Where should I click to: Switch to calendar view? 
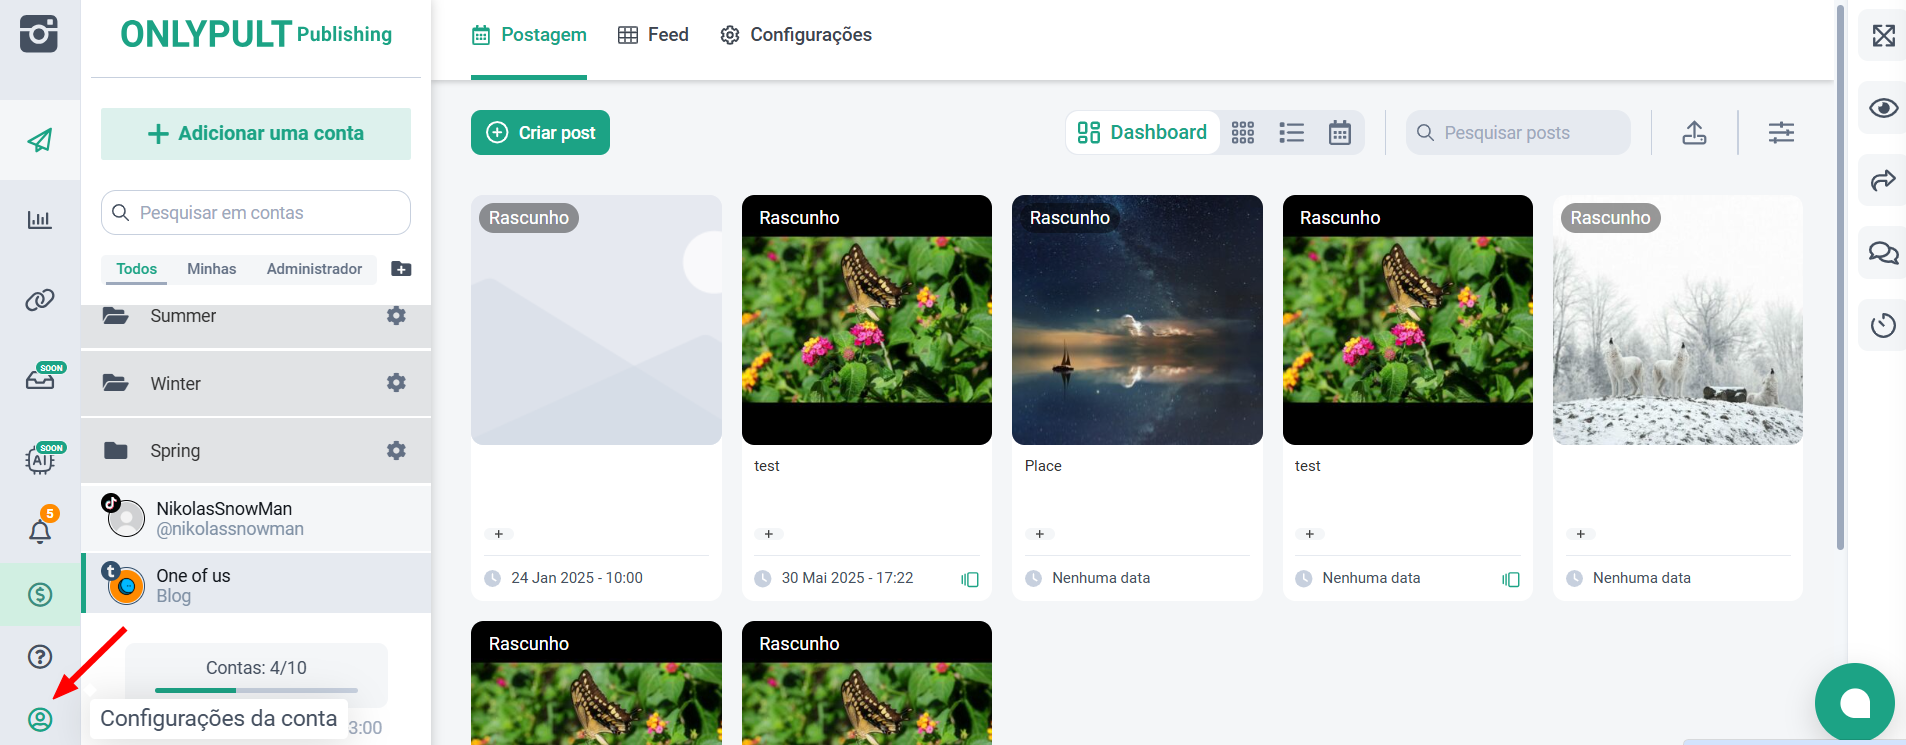point(1340,133)
